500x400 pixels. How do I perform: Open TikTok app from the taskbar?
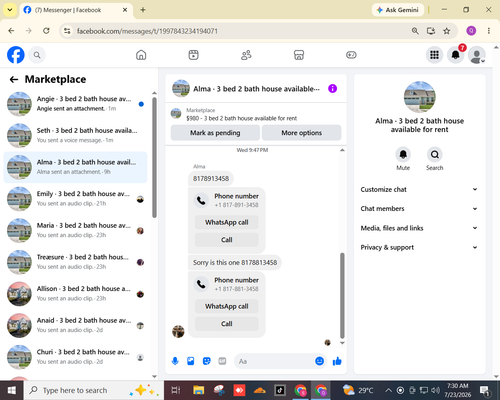pyautogui.click(x=280, y=390)
